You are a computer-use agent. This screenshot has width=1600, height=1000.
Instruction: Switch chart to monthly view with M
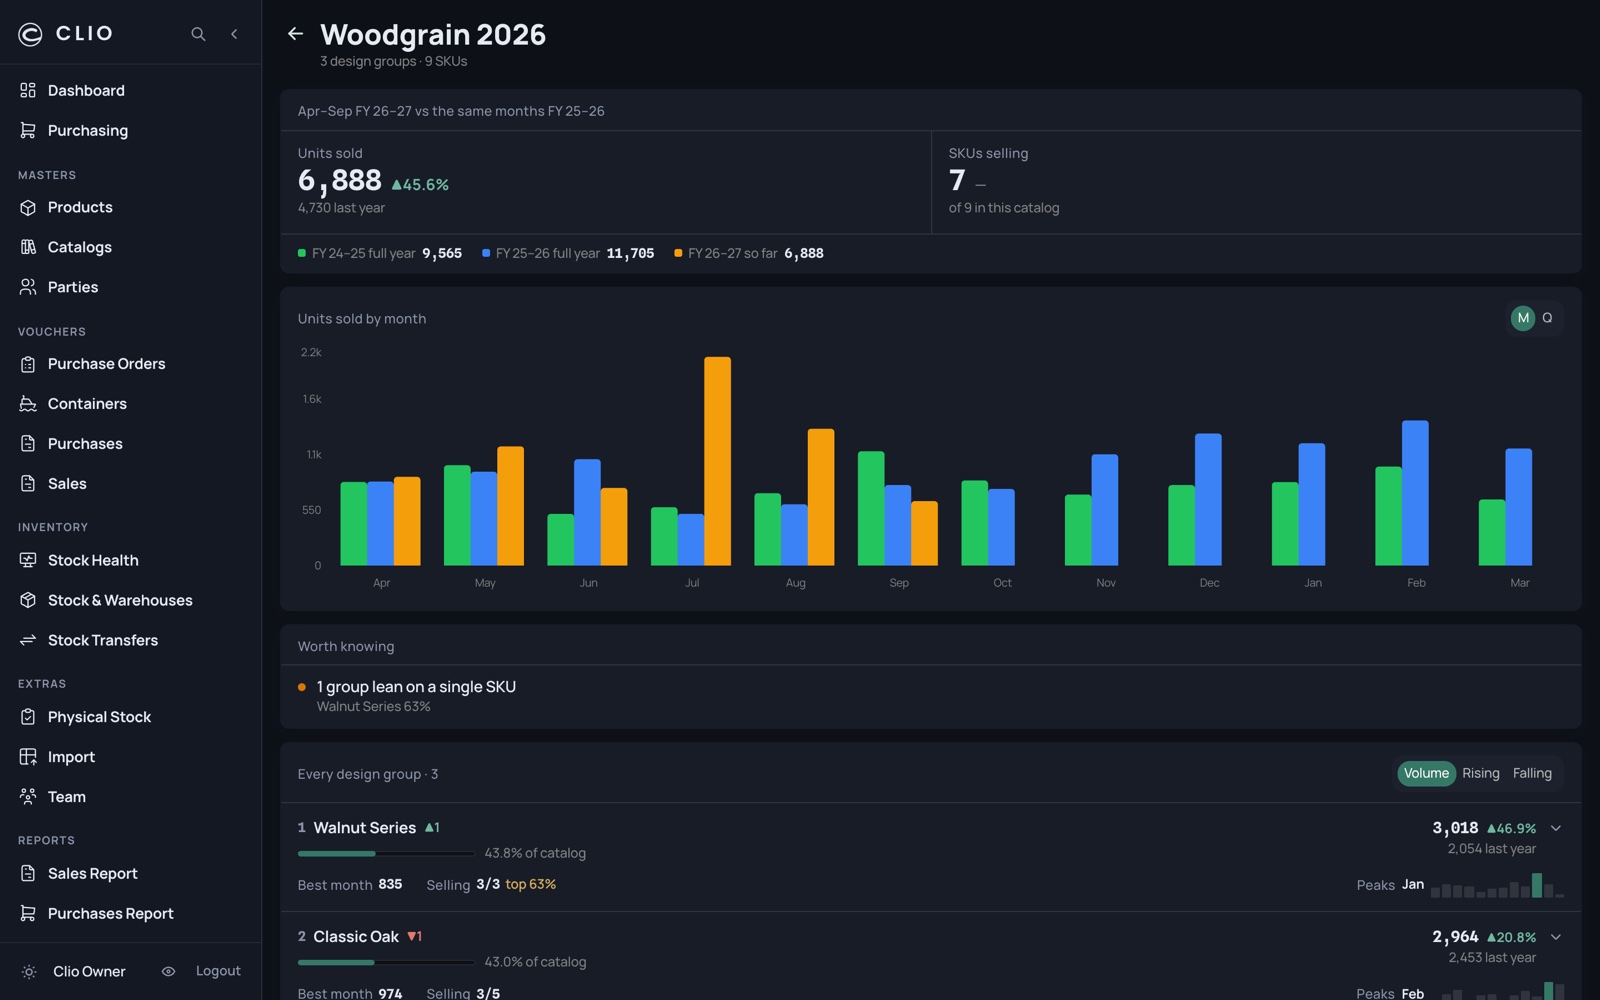[1522, 318]
